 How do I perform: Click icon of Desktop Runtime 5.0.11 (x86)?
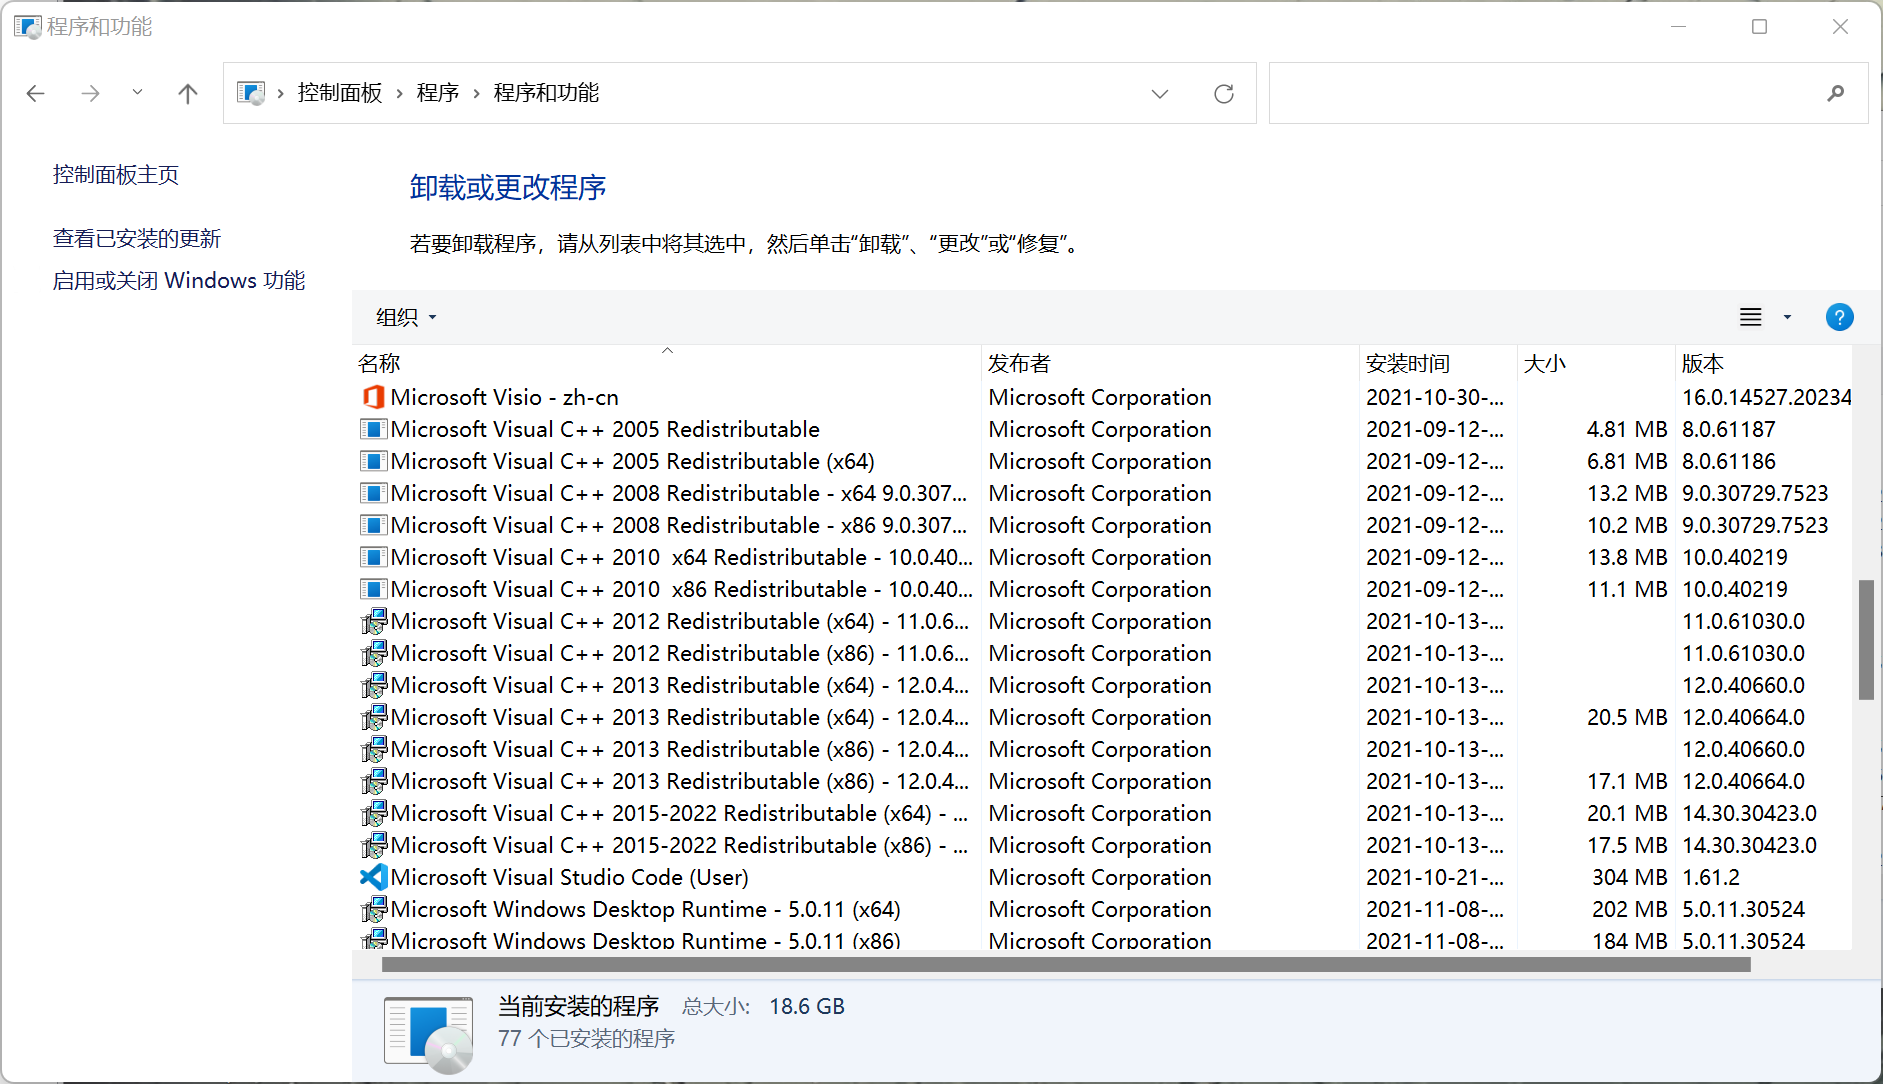(x=374, y=939)
